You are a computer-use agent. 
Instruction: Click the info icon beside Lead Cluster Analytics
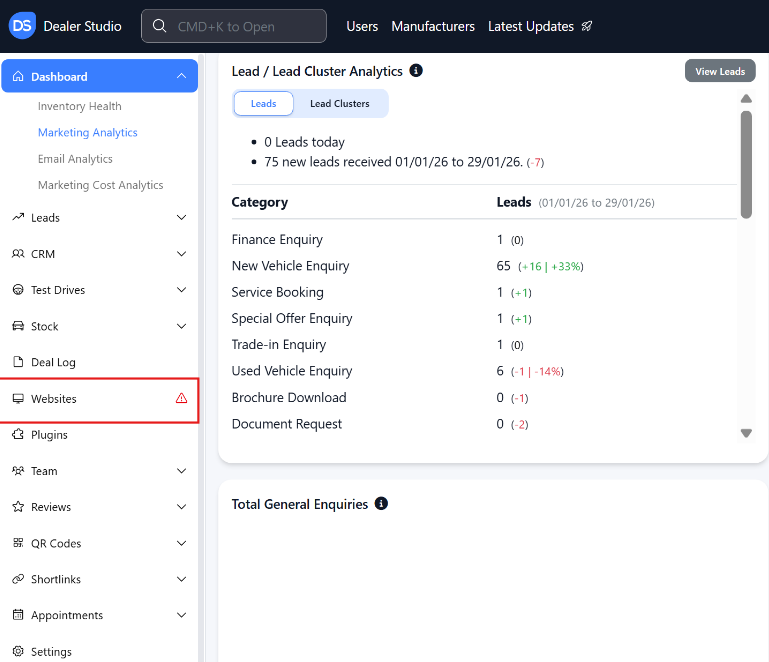(416, 71)
